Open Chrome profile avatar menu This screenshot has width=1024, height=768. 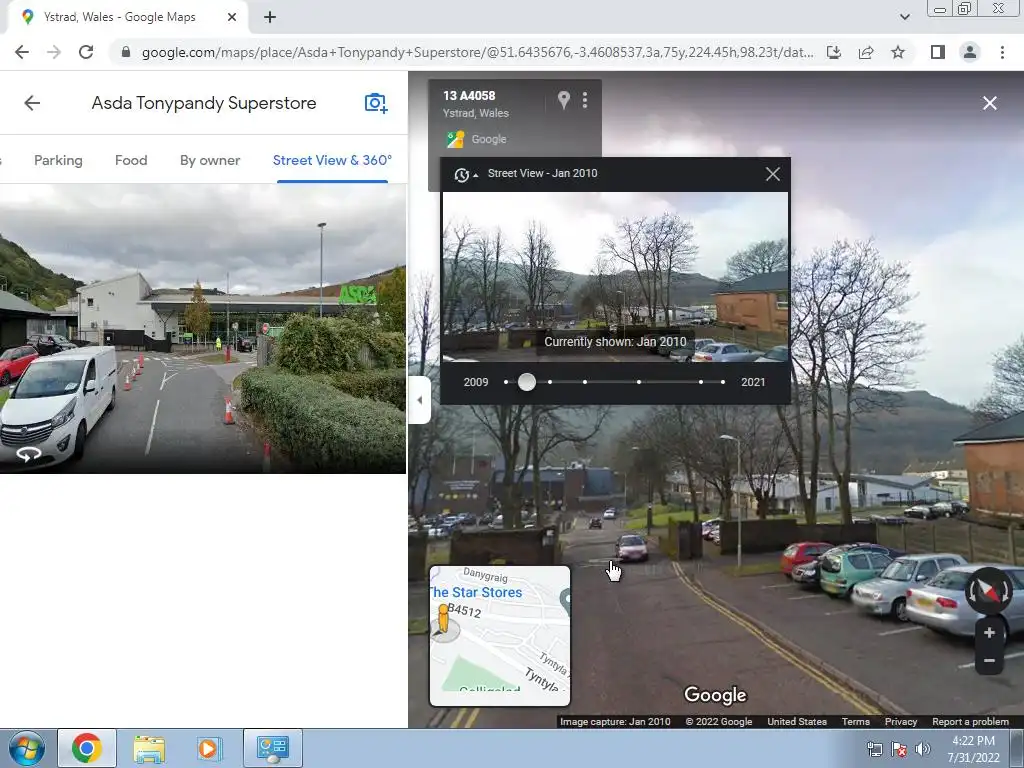click(x=970, y=52)
